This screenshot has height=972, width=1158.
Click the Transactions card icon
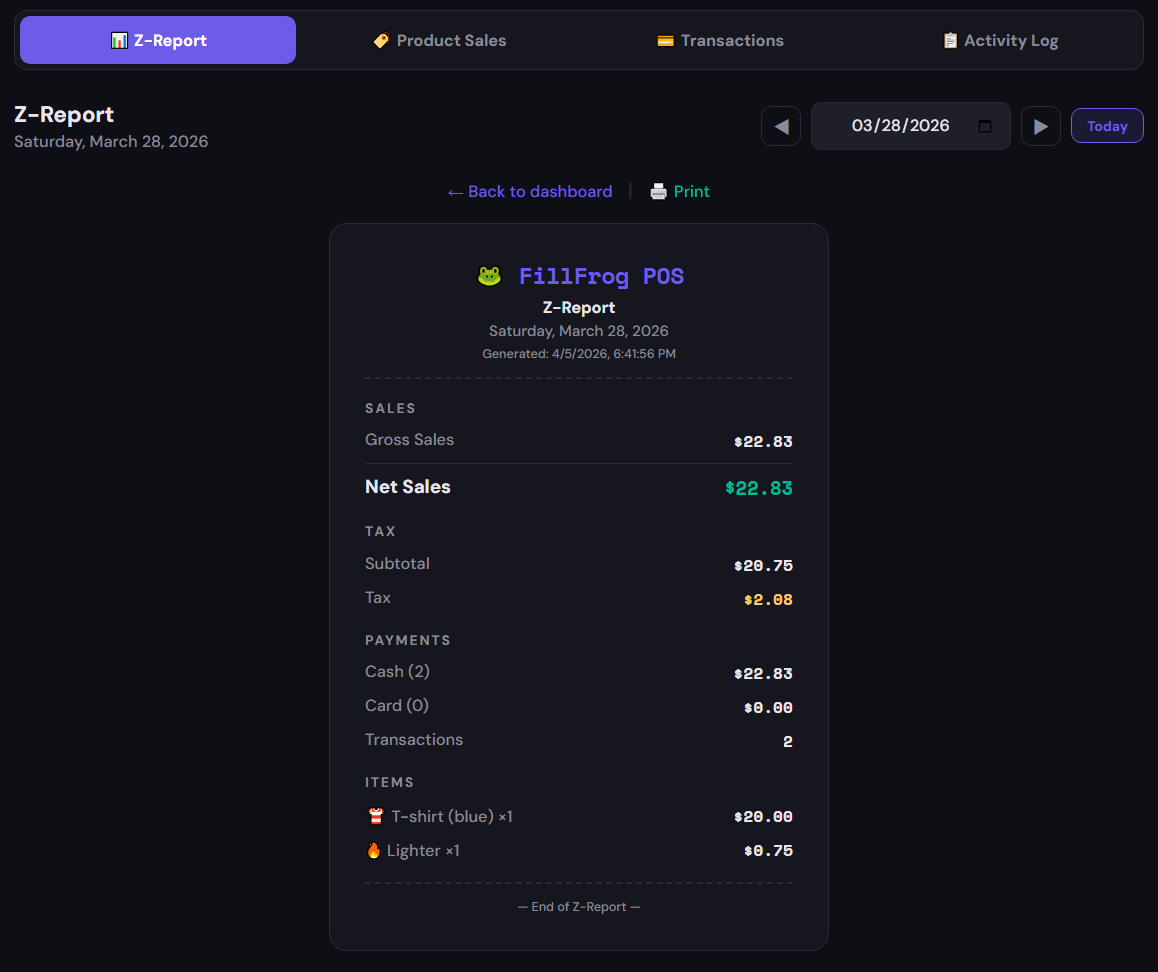pos(665,41)
